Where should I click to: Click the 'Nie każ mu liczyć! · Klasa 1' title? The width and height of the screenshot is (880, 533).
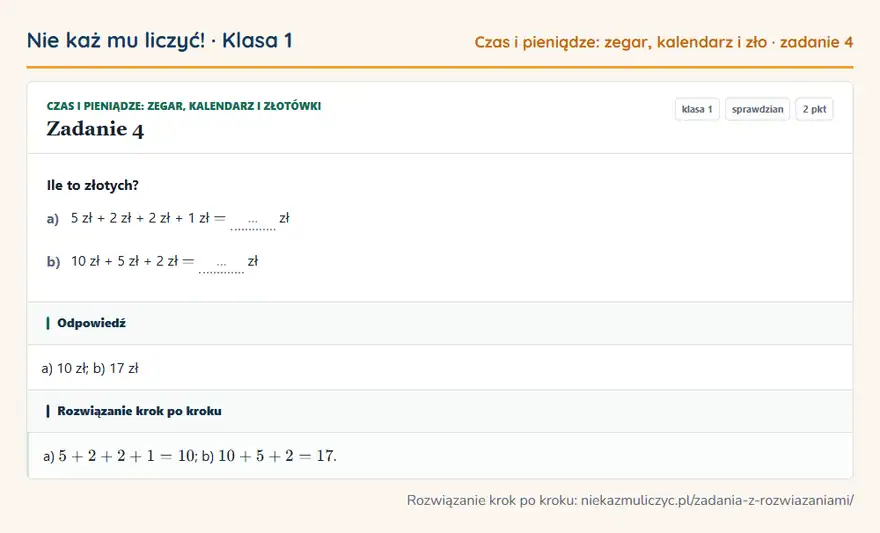coord(159,40)
